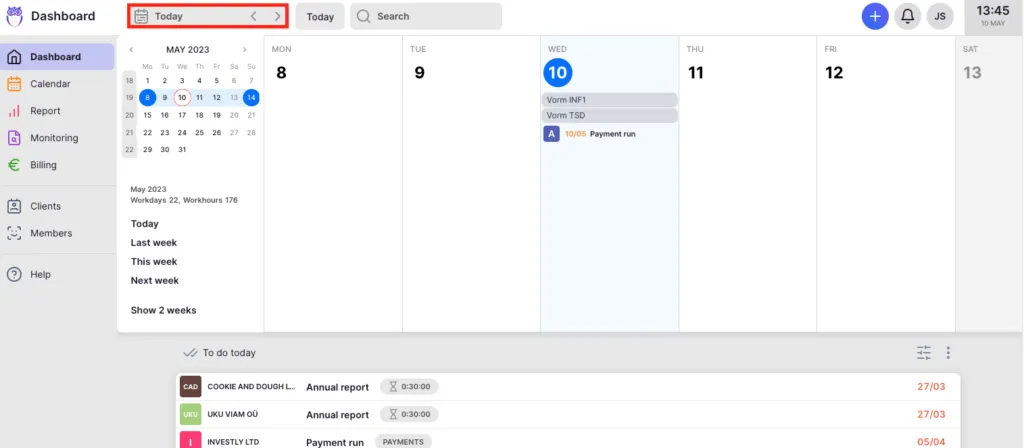Screen dimensions: 1024x448
Task: Click the Today shortcut link below the mini calendar
Action: [x=144, y=223]
